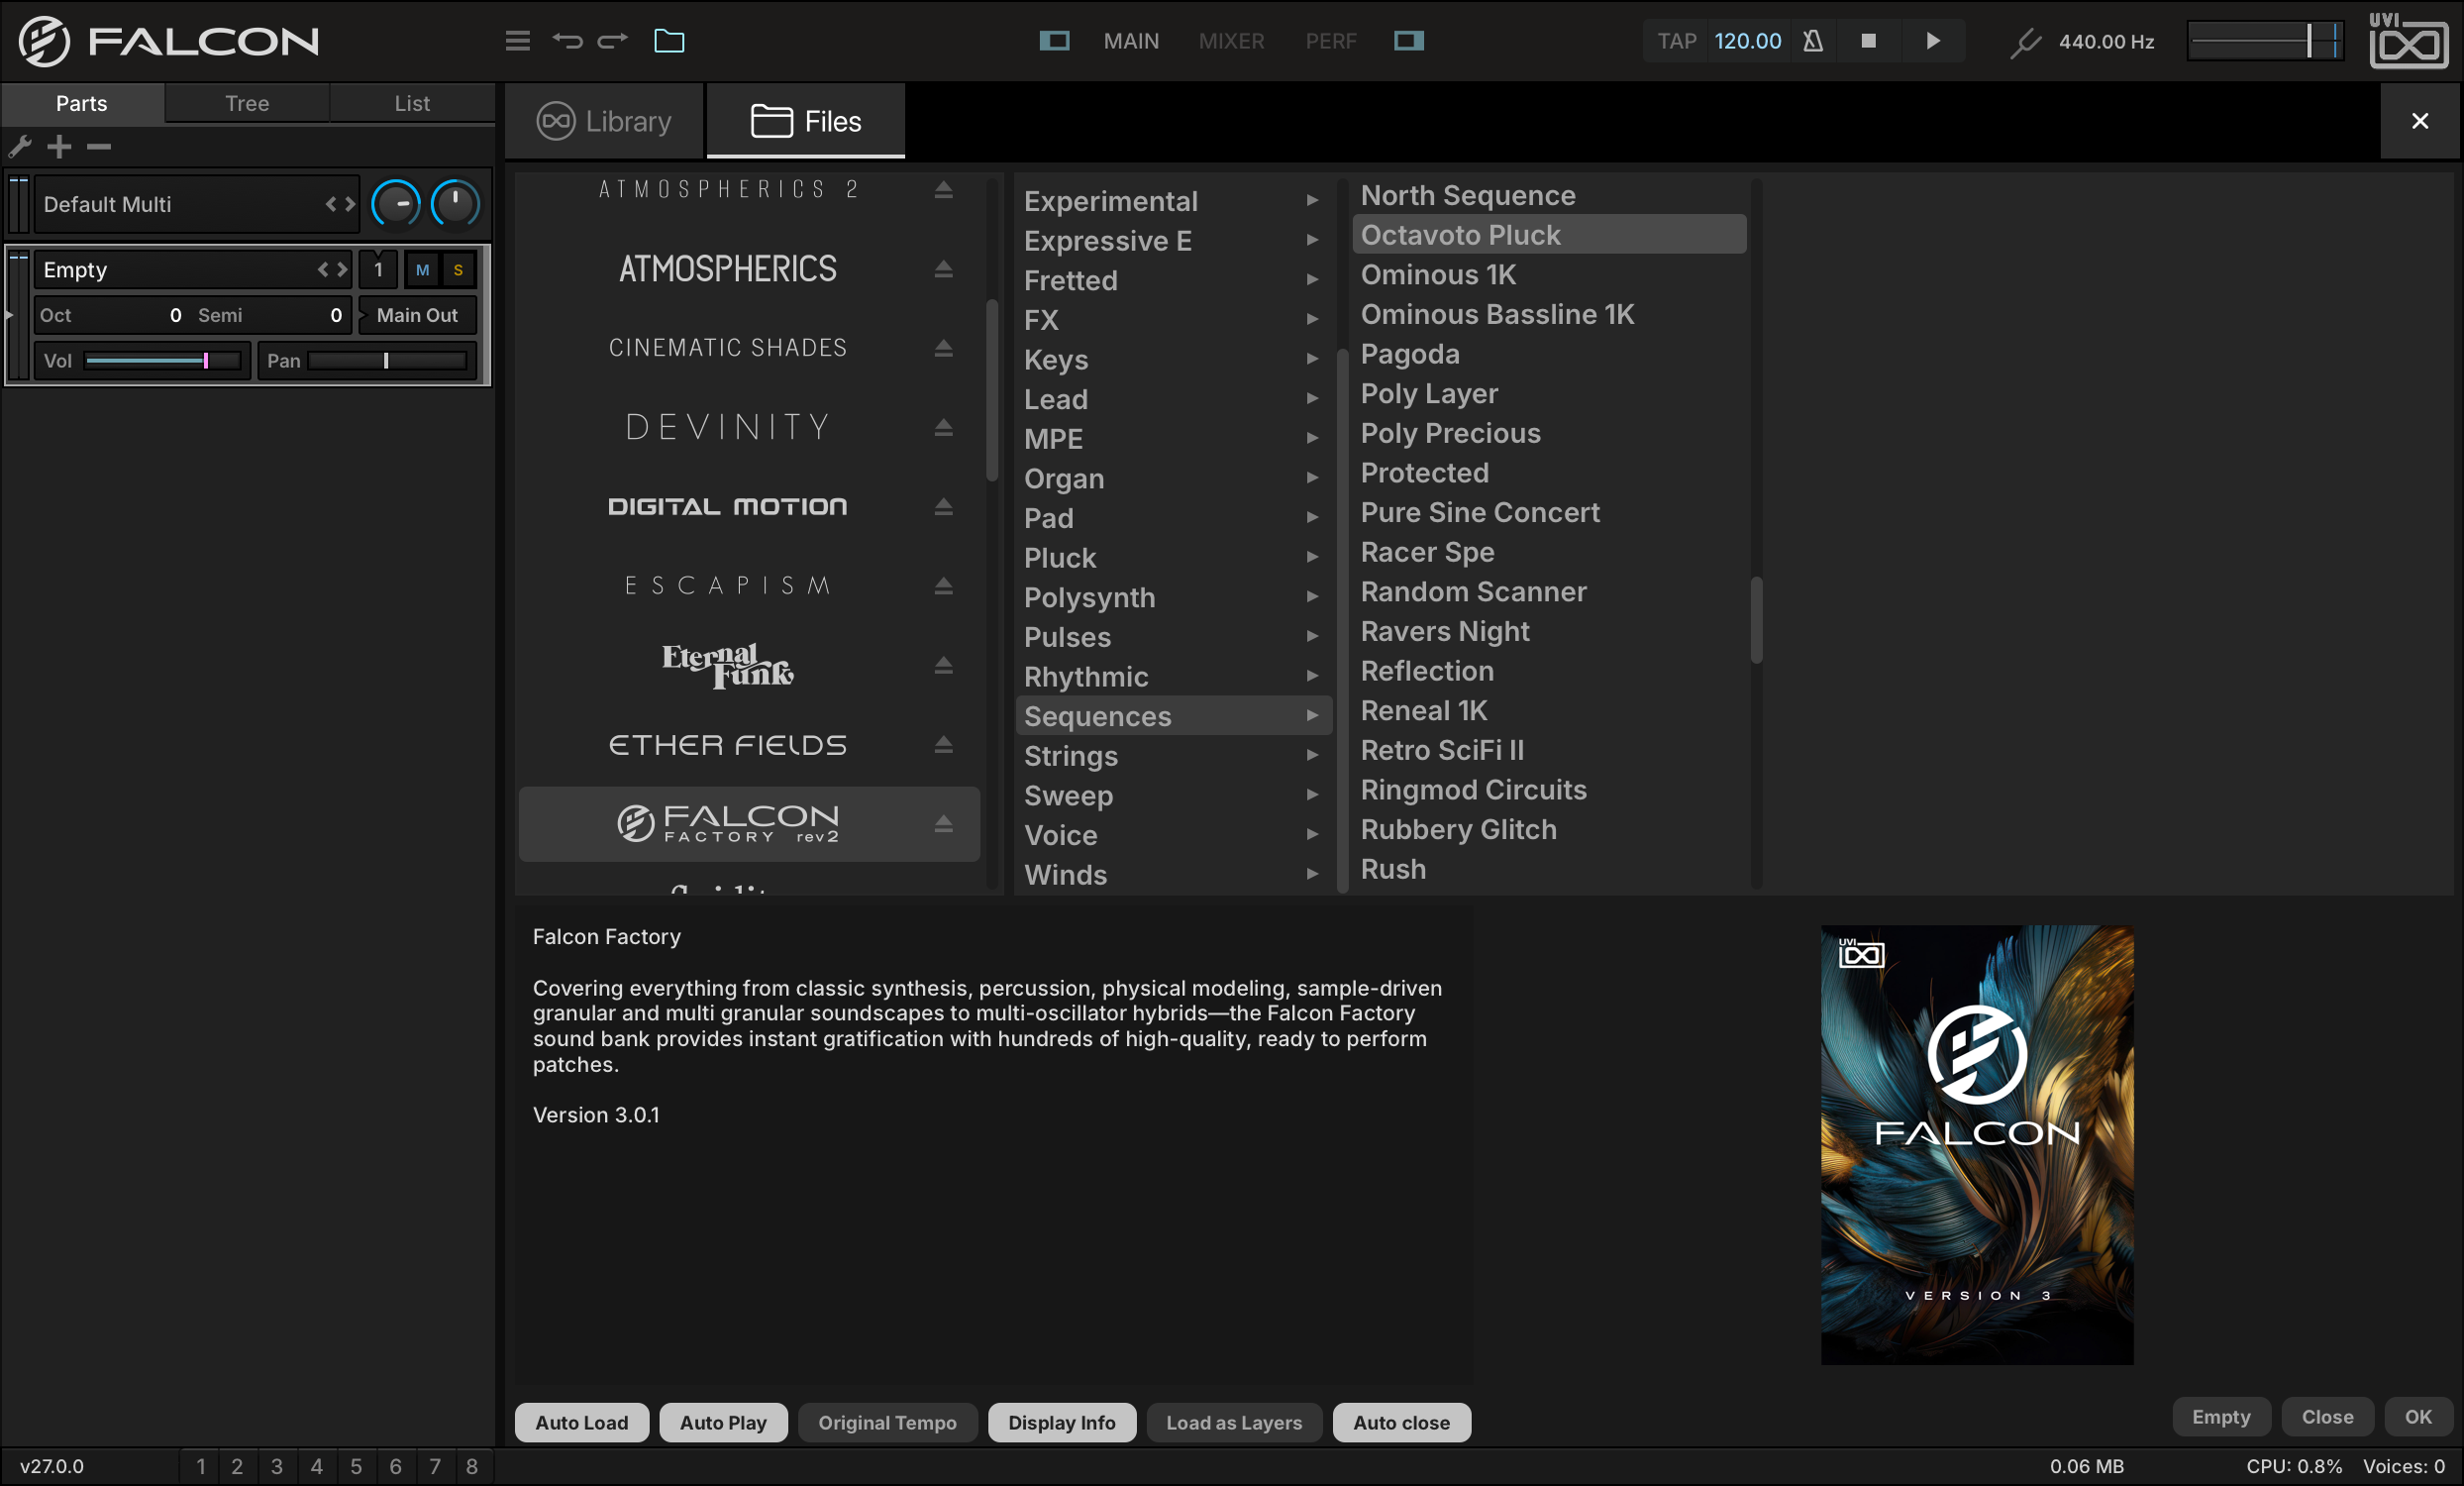This screenshot has width=2464, height=1486.
Task: Open Main Out output dropdown
Action: (x=417, y=315)
